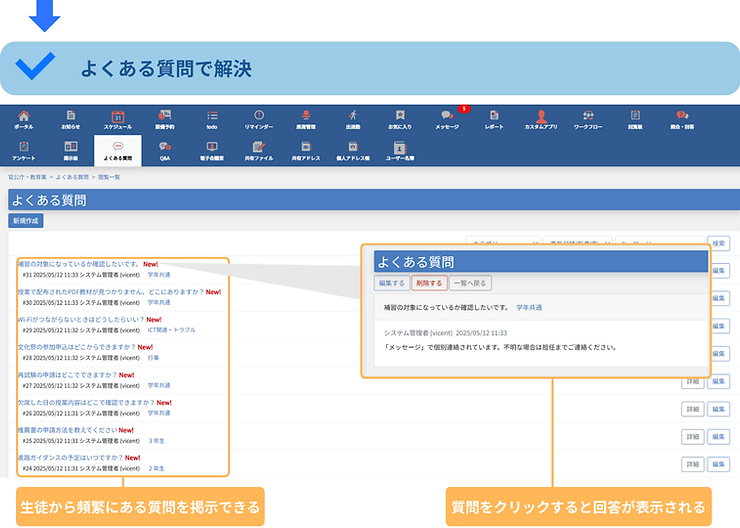Click 一覧へ戻る to return to list
The width and height of the screenshot is (740, 528).
(x=470, y=283)
